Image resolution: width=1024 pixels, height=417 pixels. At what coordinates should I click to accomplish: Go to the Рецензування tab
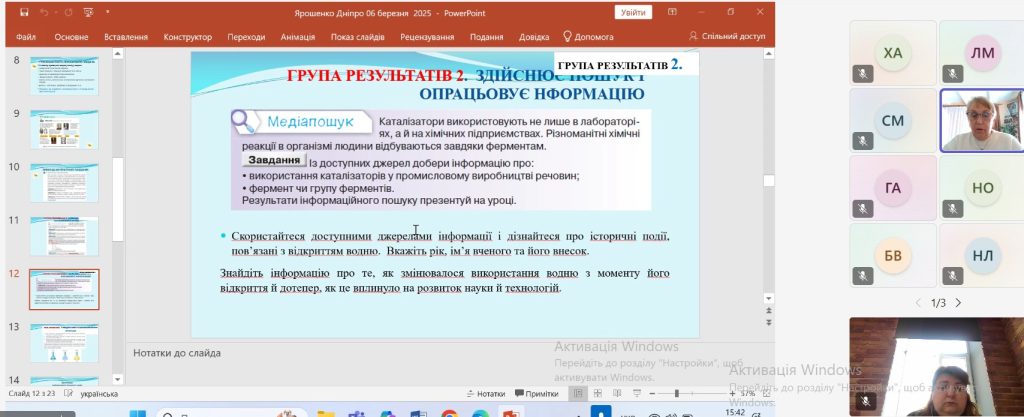pyautogui.click(x=427, y=37)
